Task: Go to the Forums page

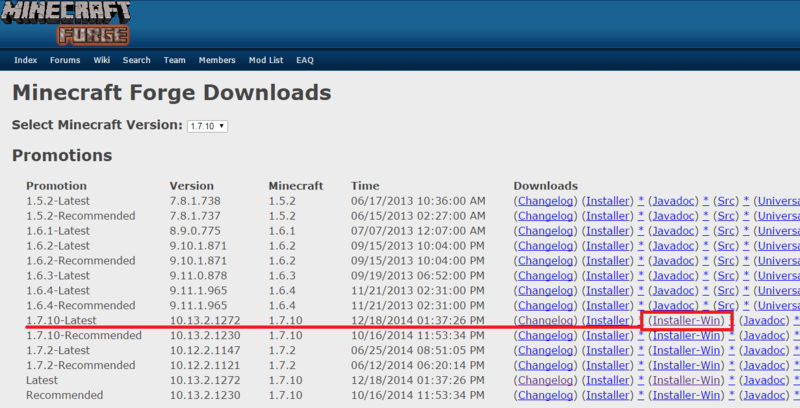Action: 65,60
